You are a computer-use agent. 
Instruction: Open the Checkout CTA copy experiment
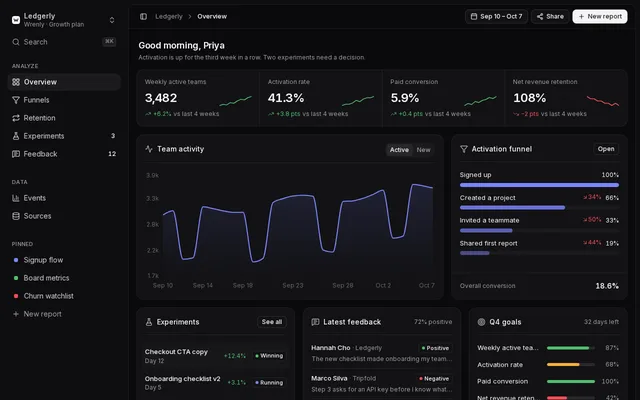216,356
